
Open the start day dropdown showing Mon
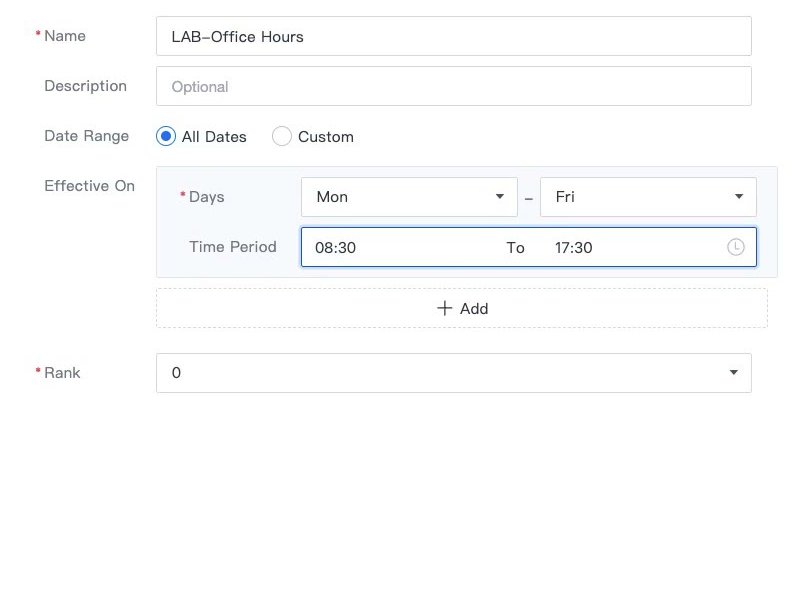coord(409,197)
